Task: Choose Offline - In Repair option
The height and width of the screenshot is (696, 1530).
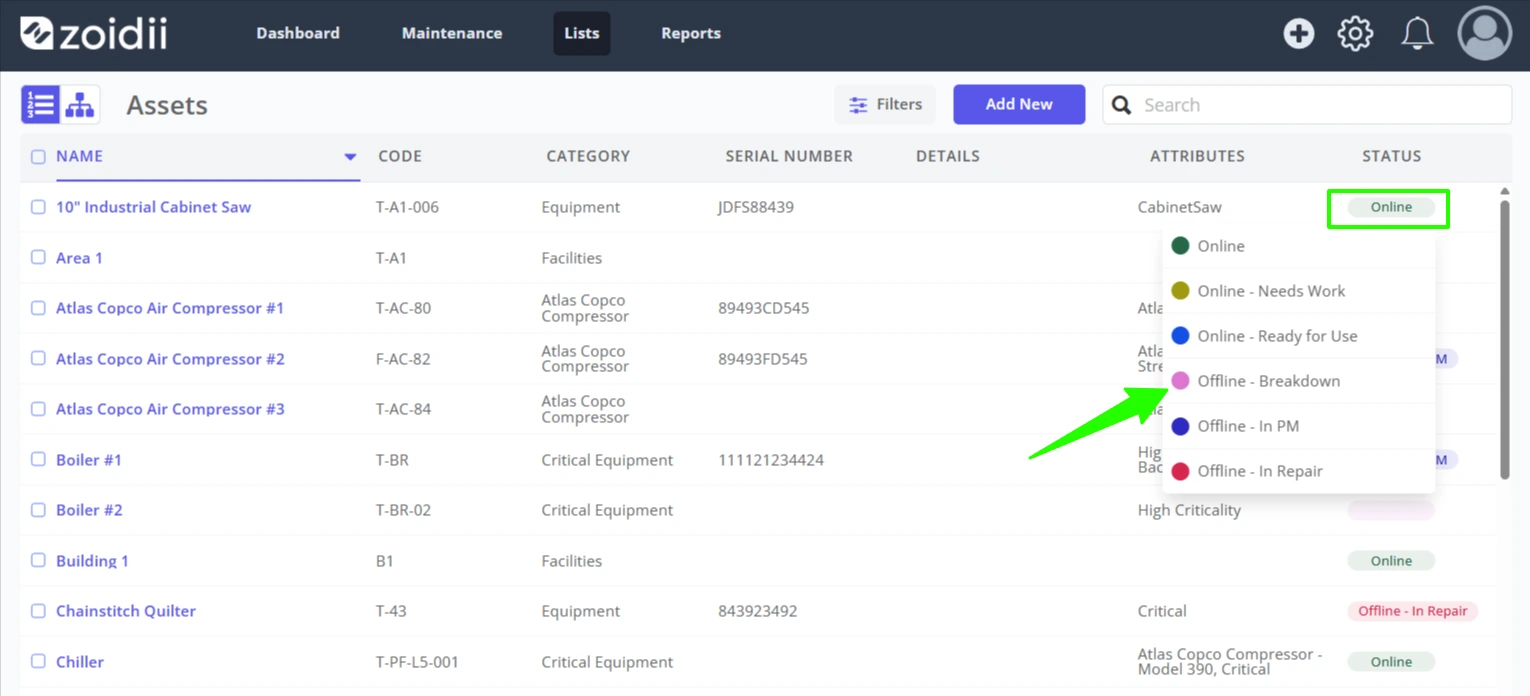Action: [x=1299, y=471]
